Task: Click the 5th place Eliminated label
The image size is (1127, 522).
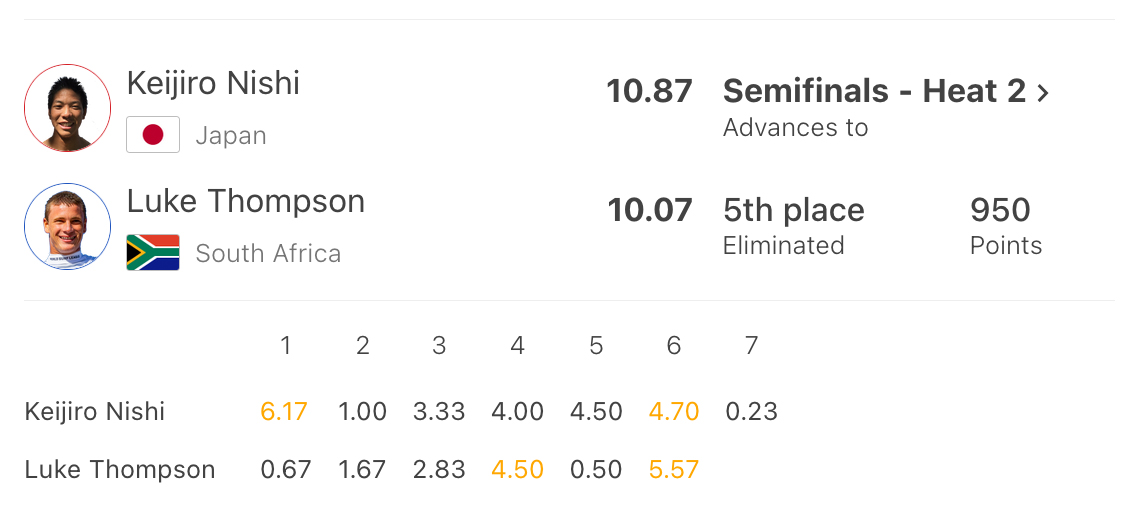Action: click(x=794, y=226)
